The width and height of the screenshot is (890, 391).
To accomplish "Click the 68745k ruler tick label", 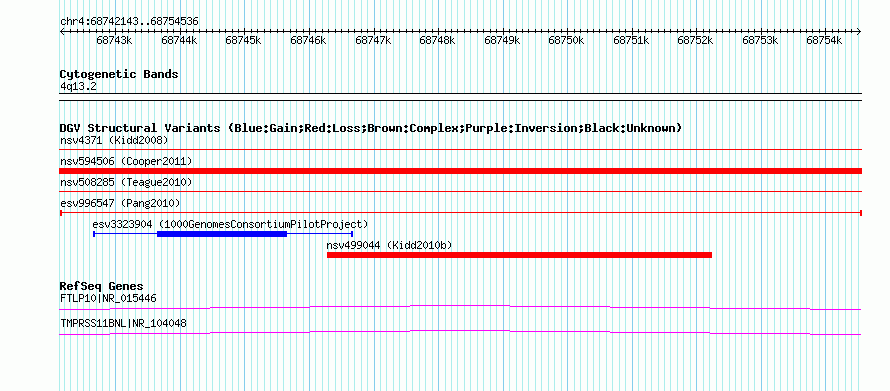I will pos(243,41).
